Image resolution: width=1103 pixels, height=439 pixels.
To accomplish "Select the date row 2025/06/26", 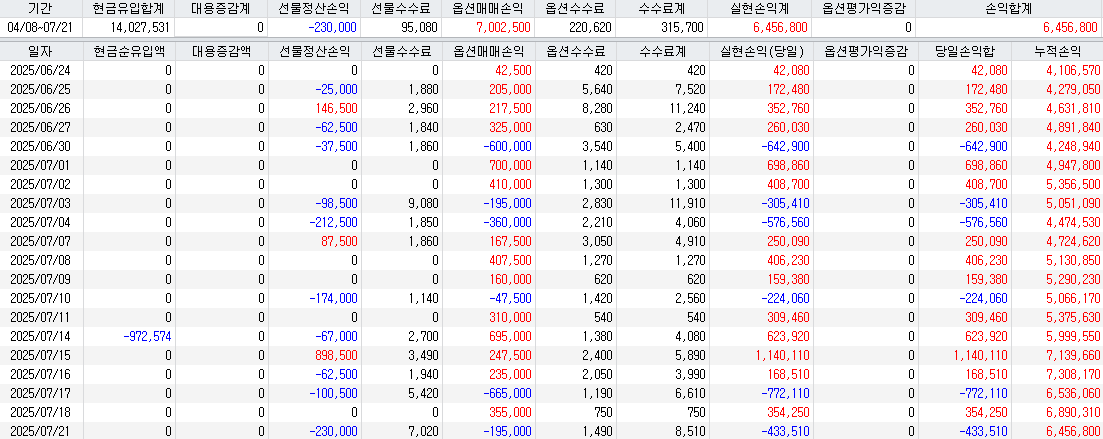I will 41,108.
